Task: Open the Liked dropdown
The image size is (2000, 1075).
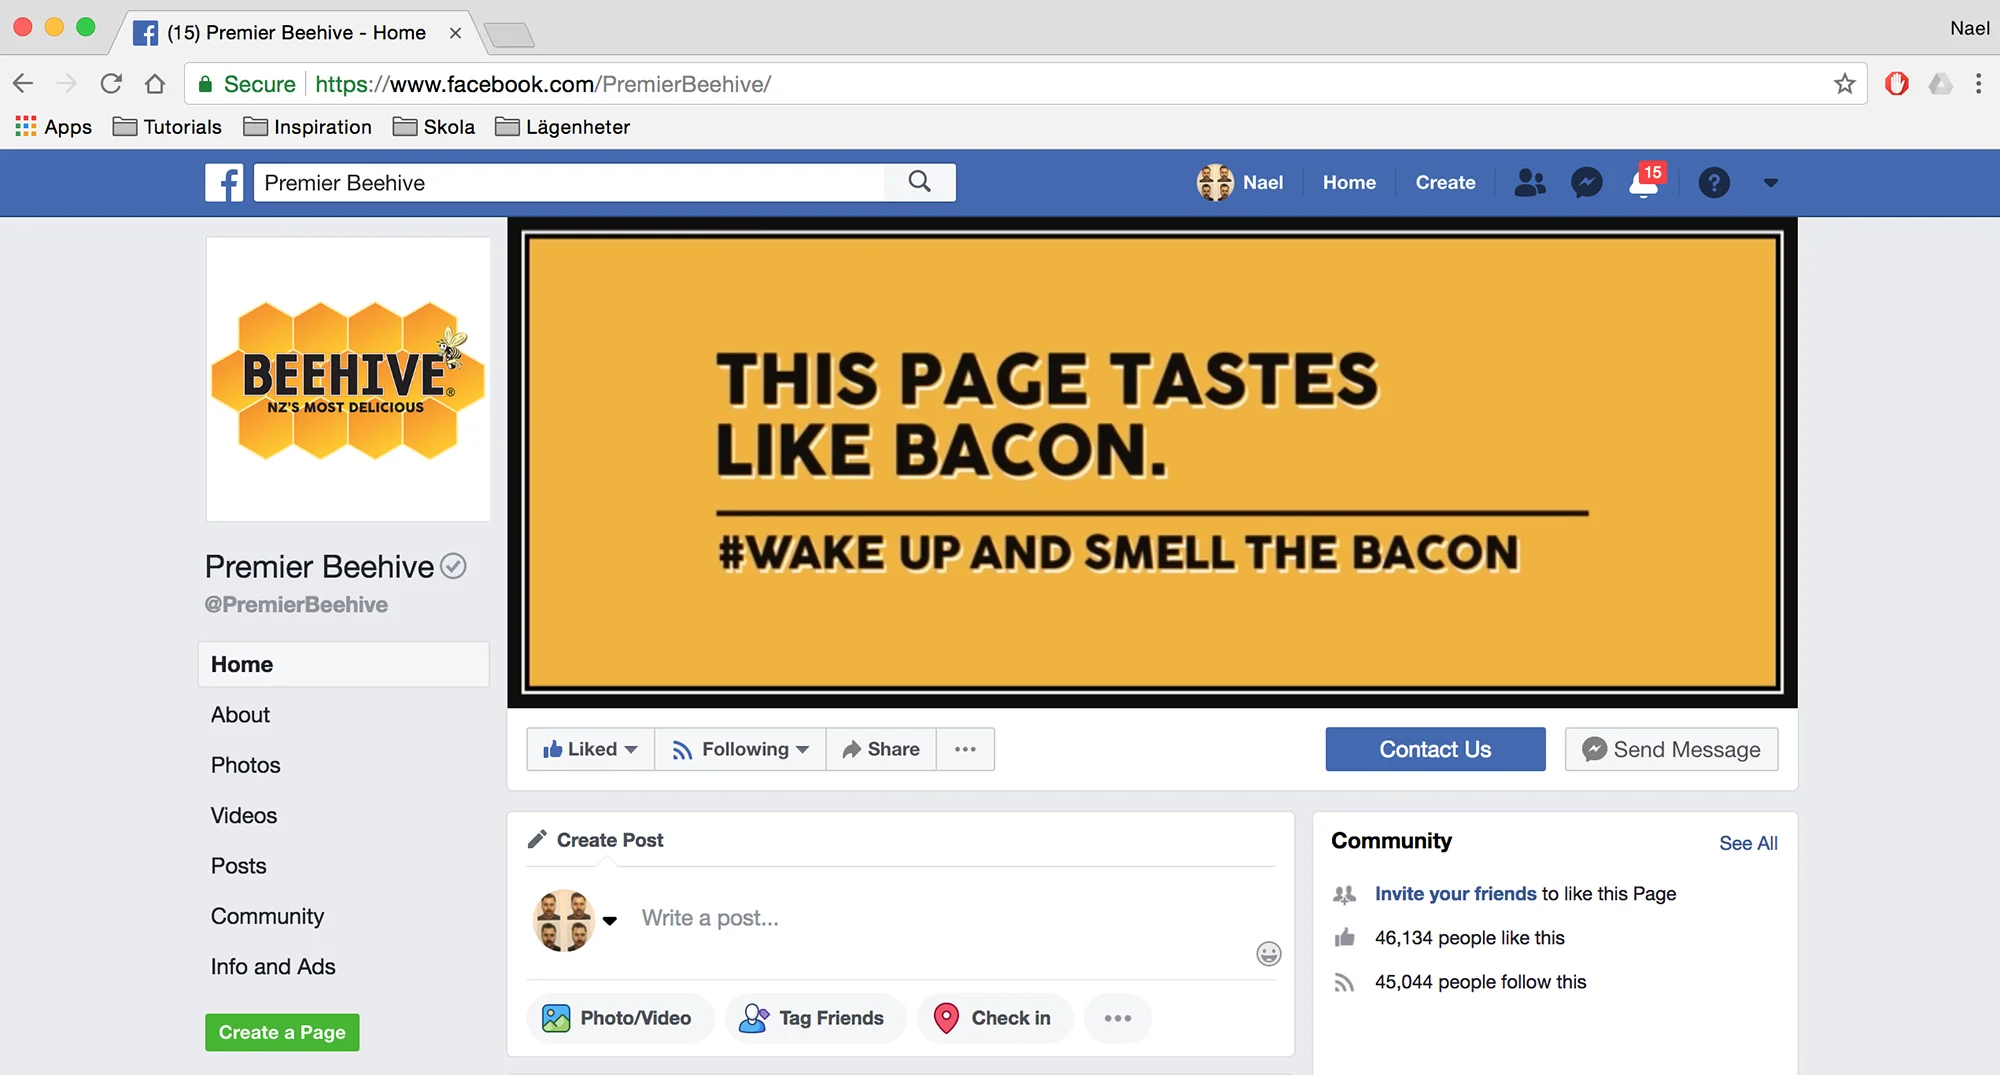Action: click(590, 749)
